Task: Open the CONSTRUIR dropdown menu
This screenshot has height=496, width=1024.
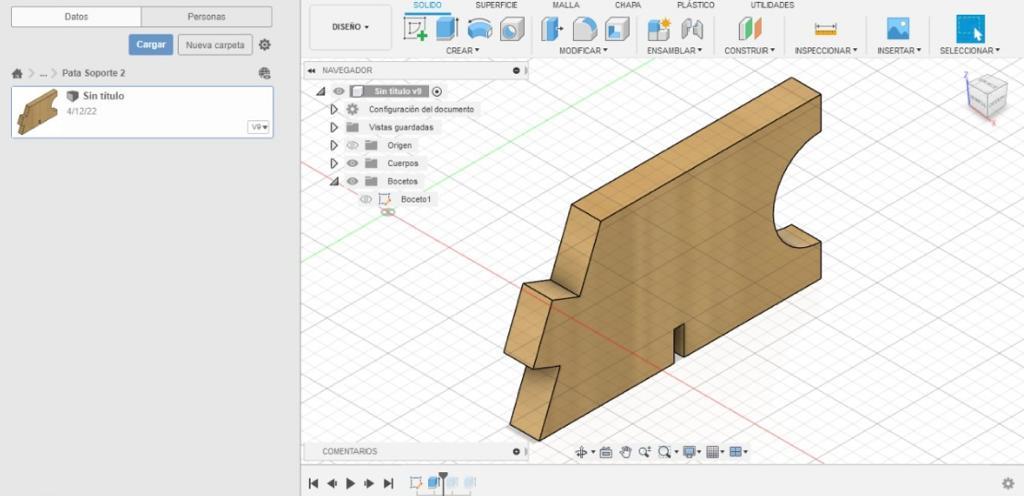Action: (750, 50)
